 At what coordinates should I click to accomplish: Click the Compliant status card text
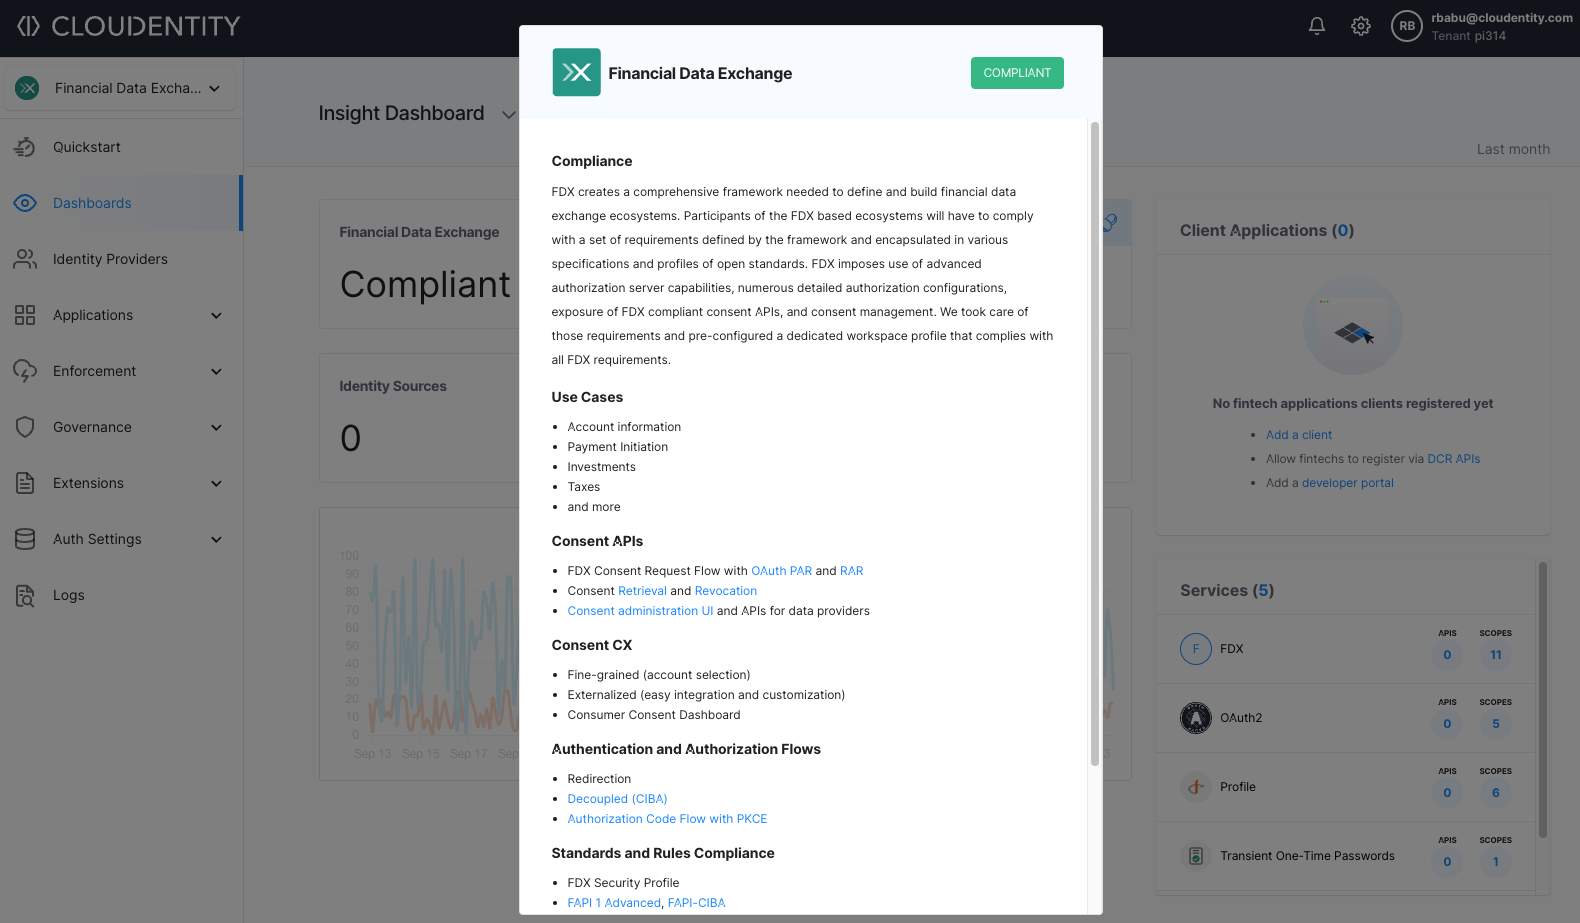(425, 285)
